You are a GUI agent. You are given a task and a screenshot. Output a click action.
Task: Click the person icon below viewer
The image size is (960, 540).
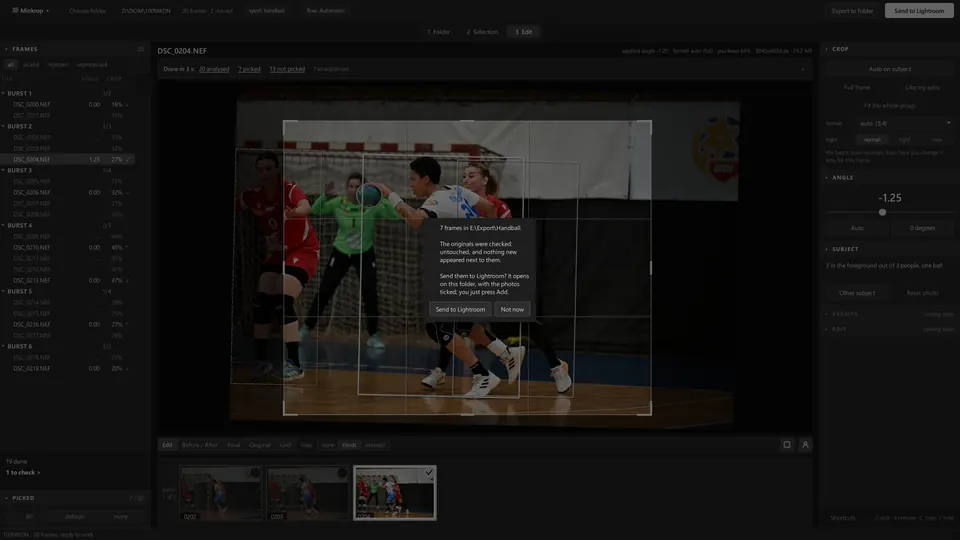coord(805,444)
